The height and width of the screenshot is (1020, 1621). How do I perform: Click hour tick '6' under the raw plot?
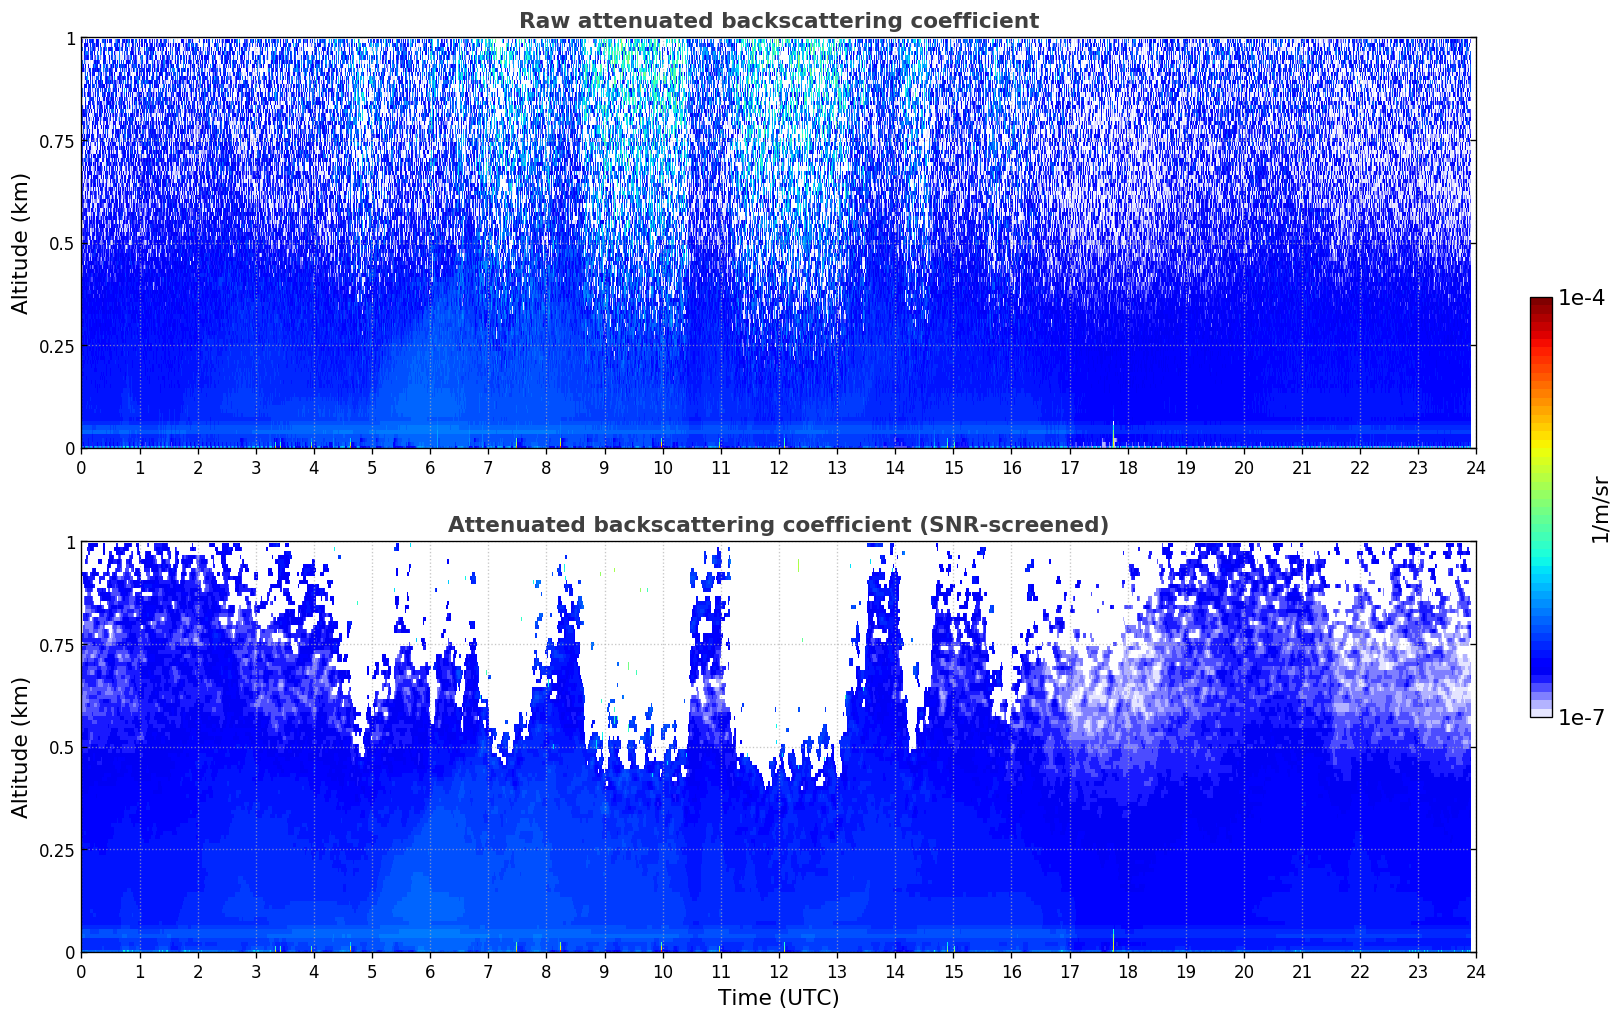pyautogui.click(x=430, y=467)
